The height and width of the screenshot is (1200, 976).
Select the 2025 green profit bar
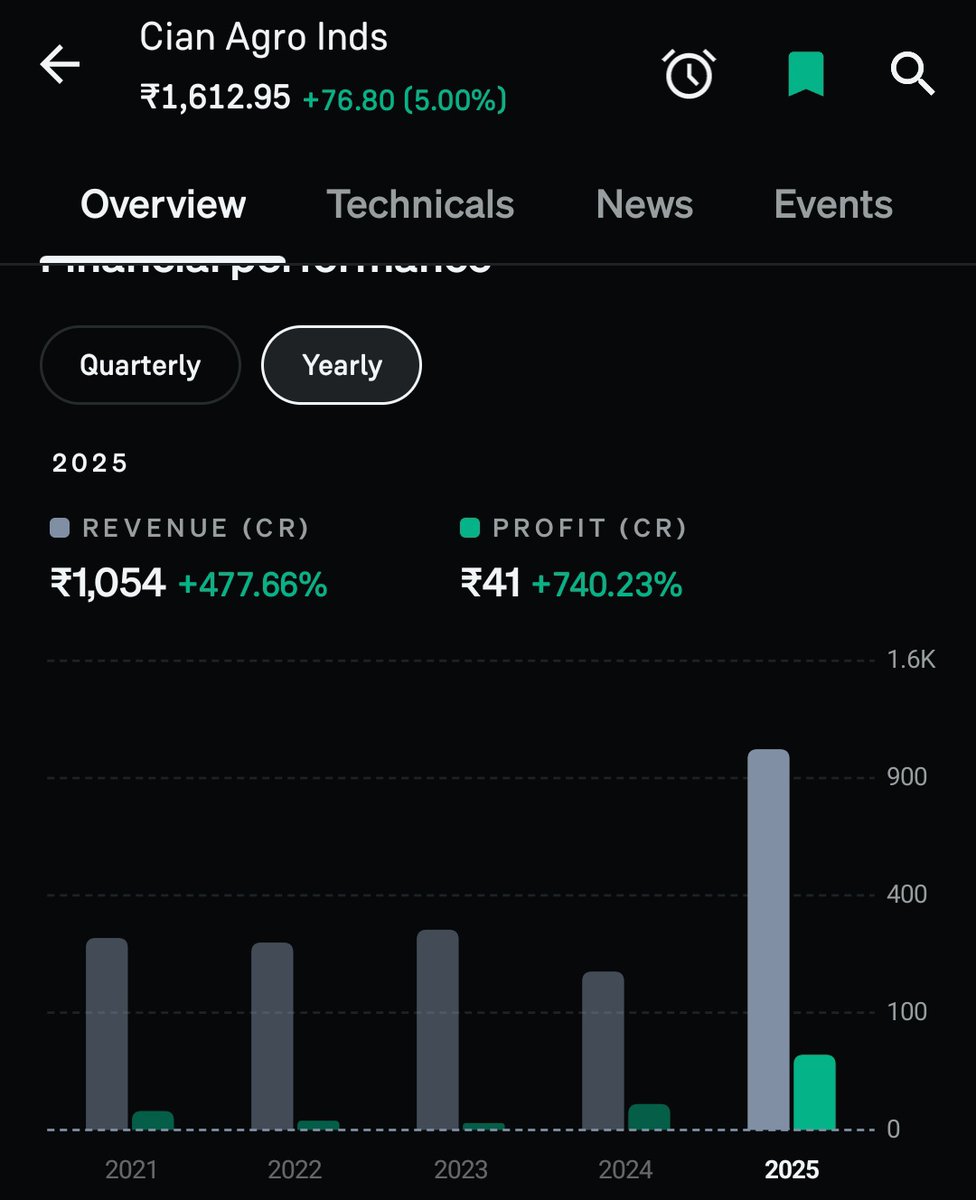(814, 1092)
